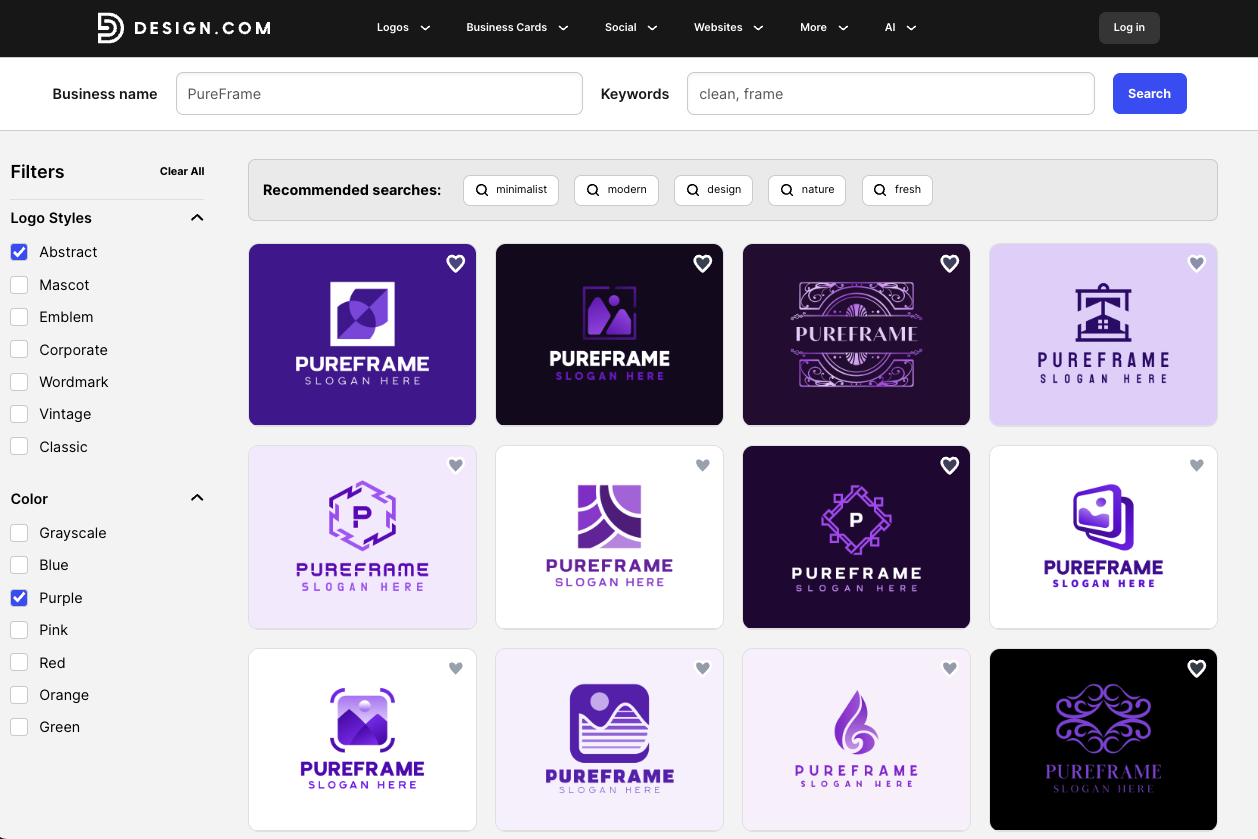Click the blue Search button
1258x839 pixels.
pos(1150,93)
